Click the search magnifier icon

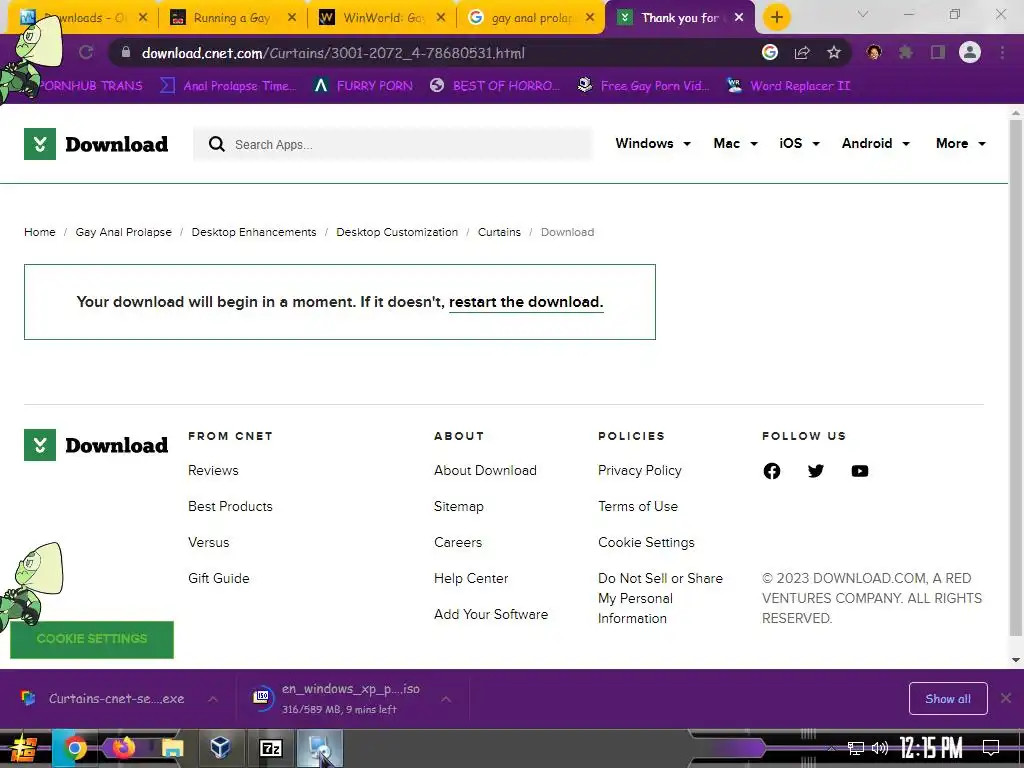[x=216, y=144]
